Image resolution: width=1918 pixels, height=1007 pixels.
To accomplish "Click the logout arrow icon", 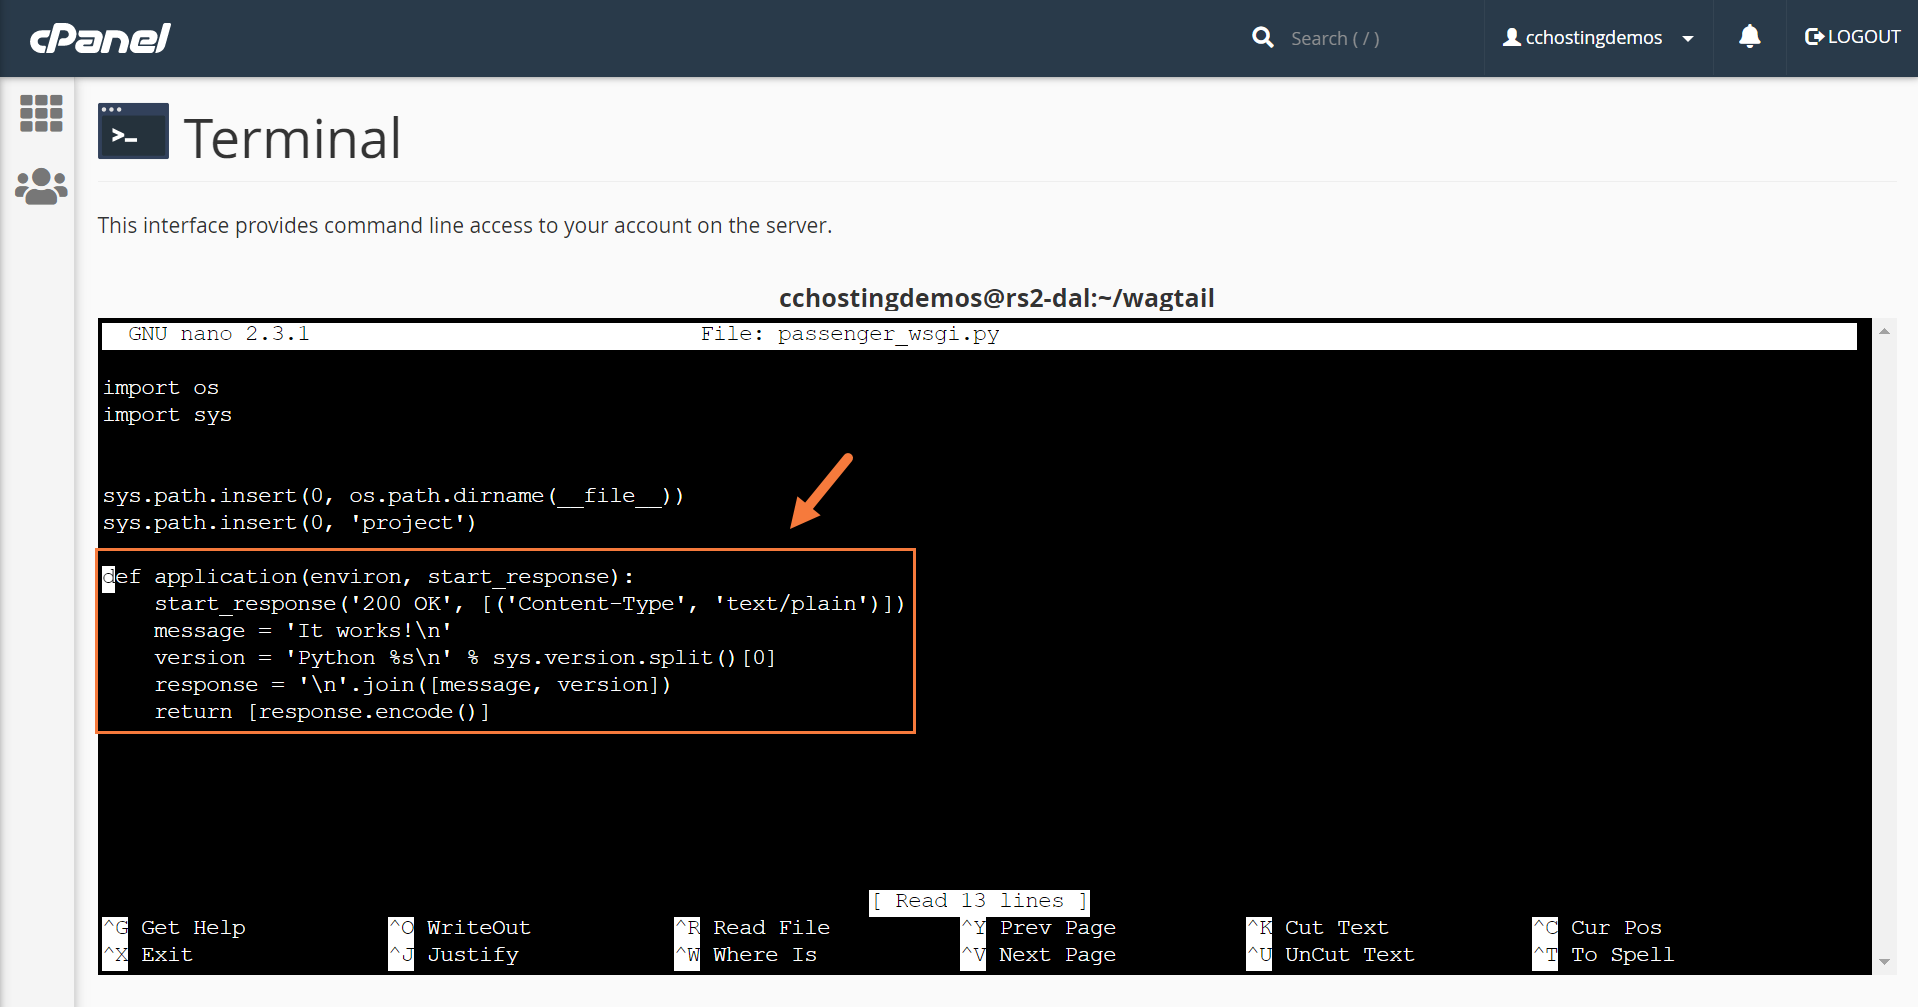I will point(1814,37).
